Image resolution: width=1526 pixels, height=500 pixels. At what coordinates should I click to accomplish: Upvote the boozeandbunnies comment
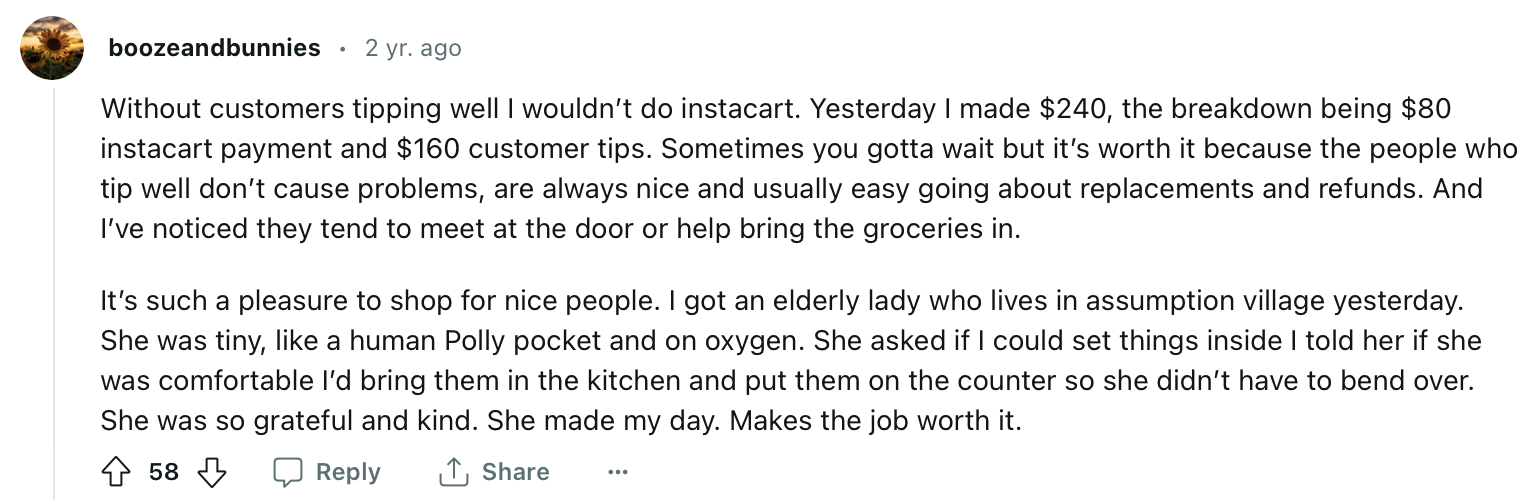pyautogui.click(x=116, y=472)
